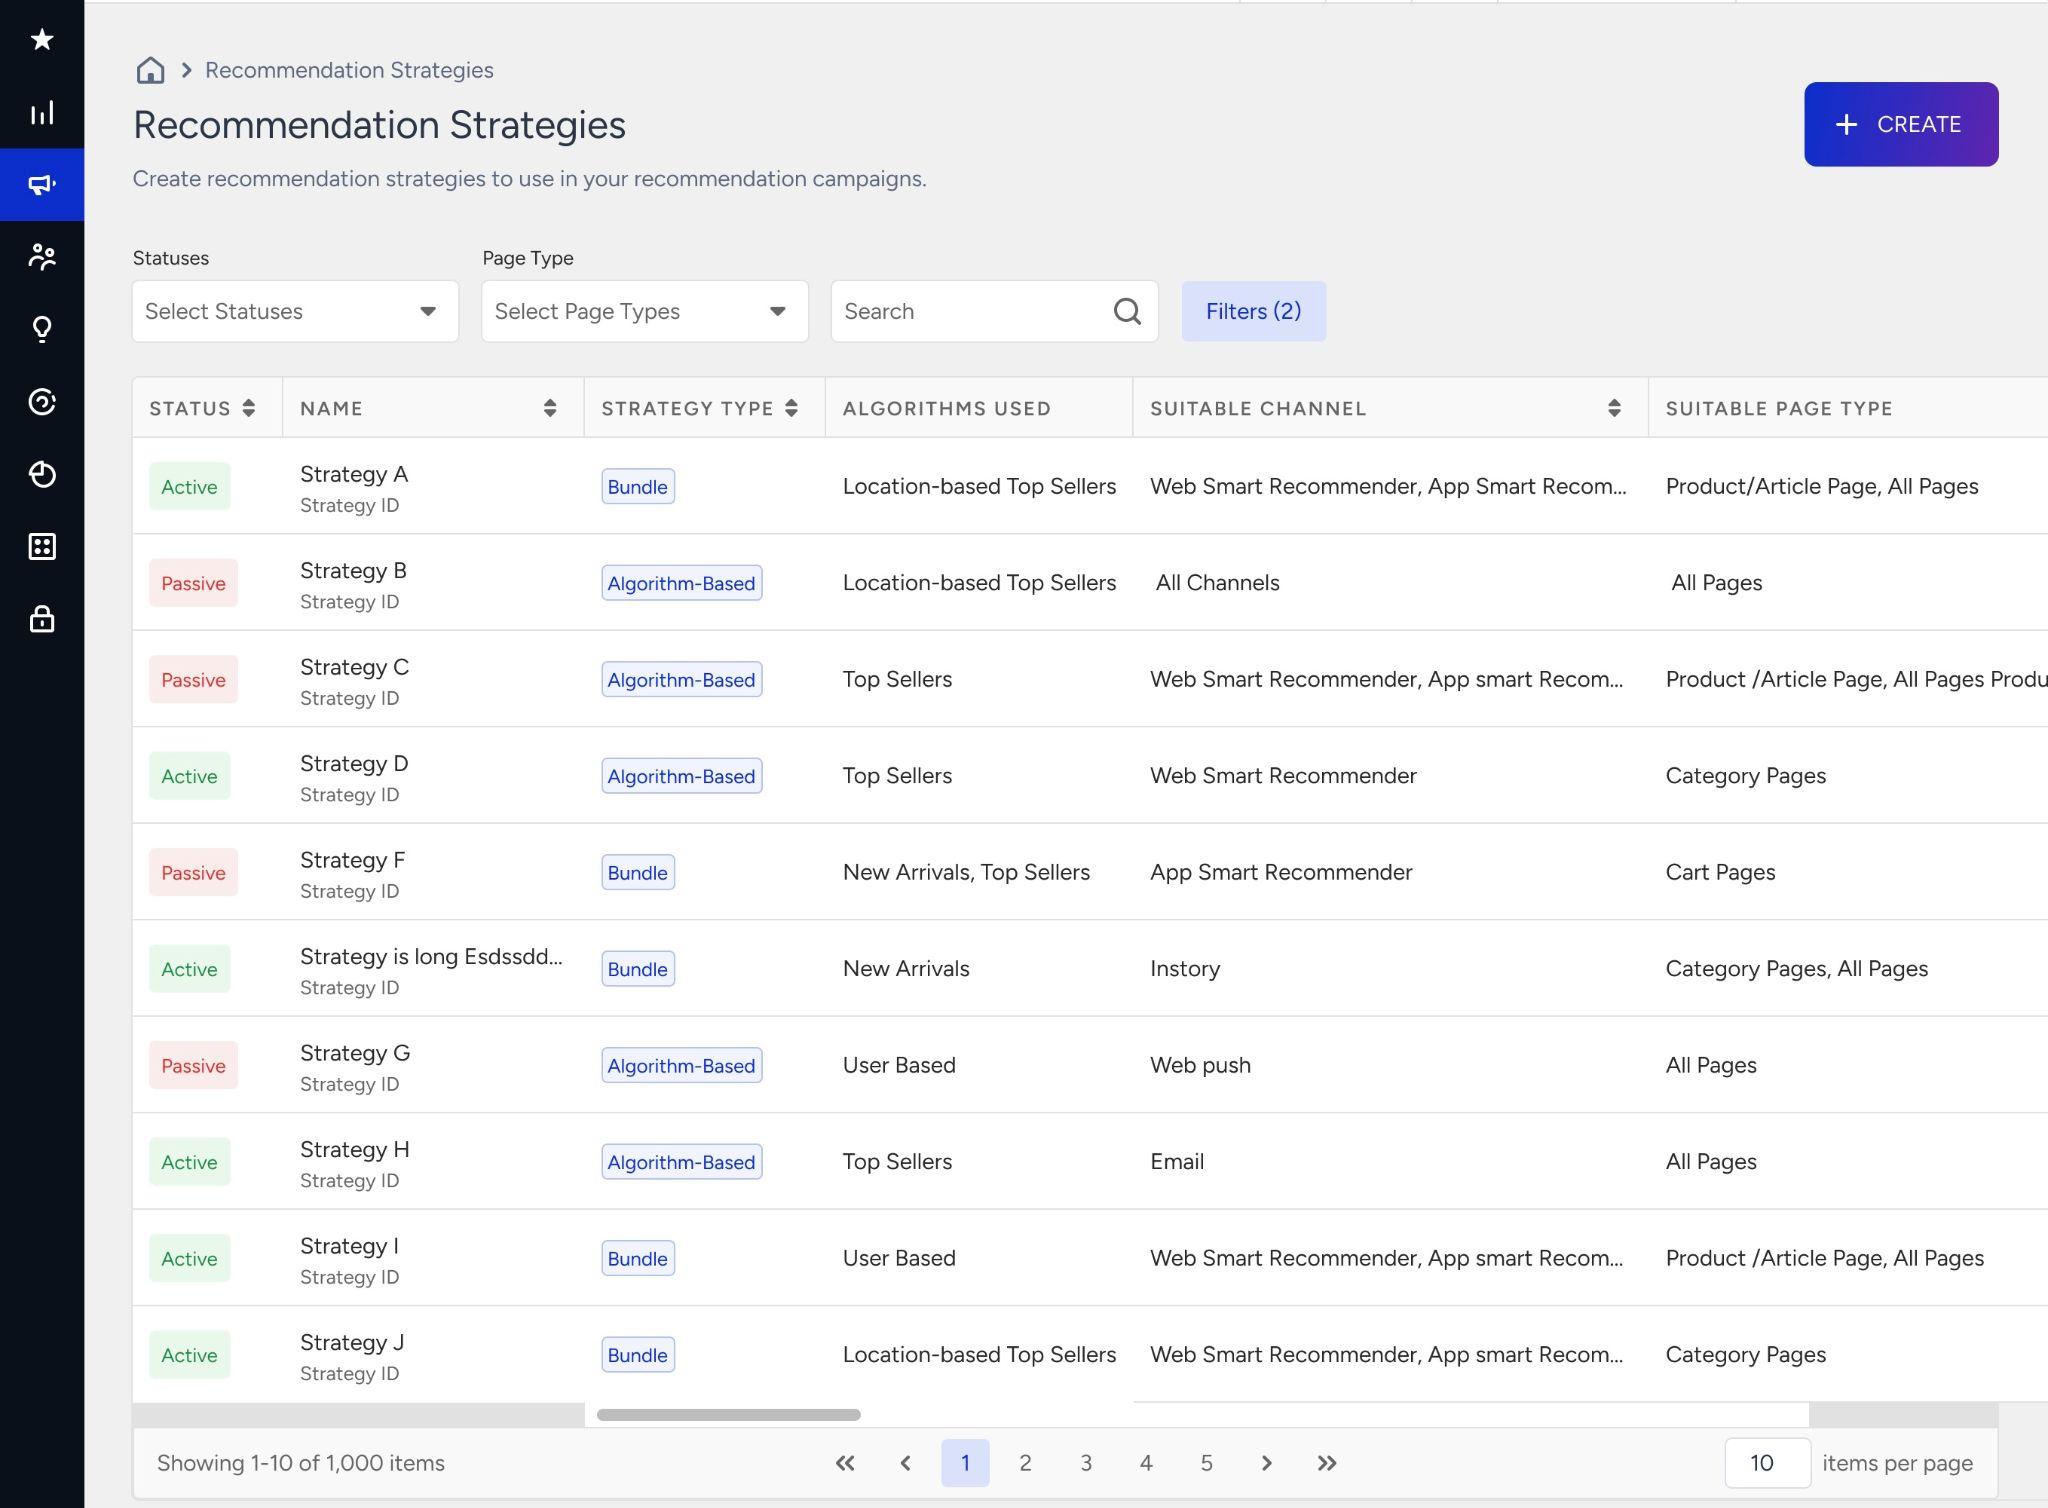The width and height of the screenshot is (2048, 1508).
Task: Open the star favorites icon in sidebar
Action: coord(42,40)
